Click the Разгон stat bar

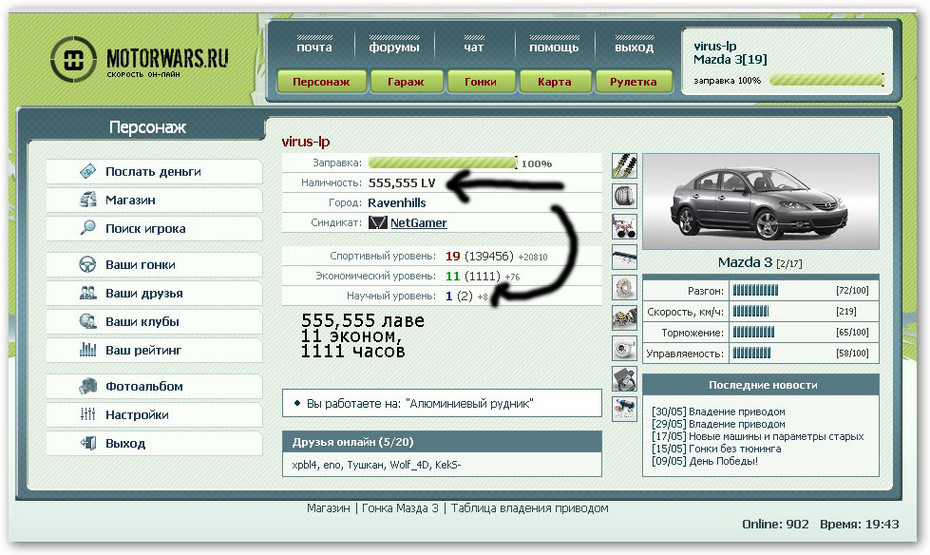pyautogui.click(x=756, y=291)
